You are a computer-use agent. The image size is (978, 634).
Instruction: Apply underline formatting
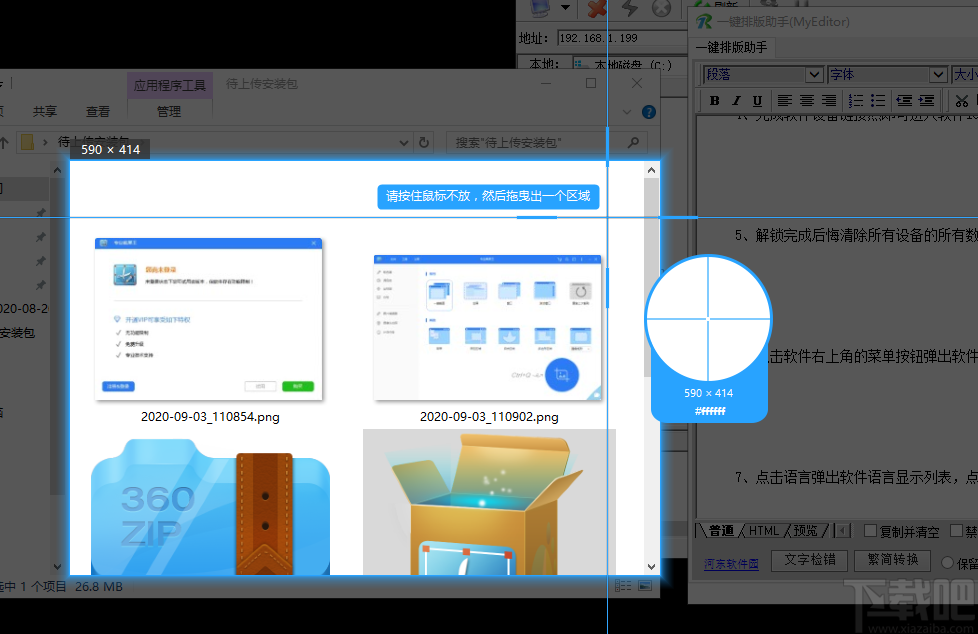[x=759, y=100]
